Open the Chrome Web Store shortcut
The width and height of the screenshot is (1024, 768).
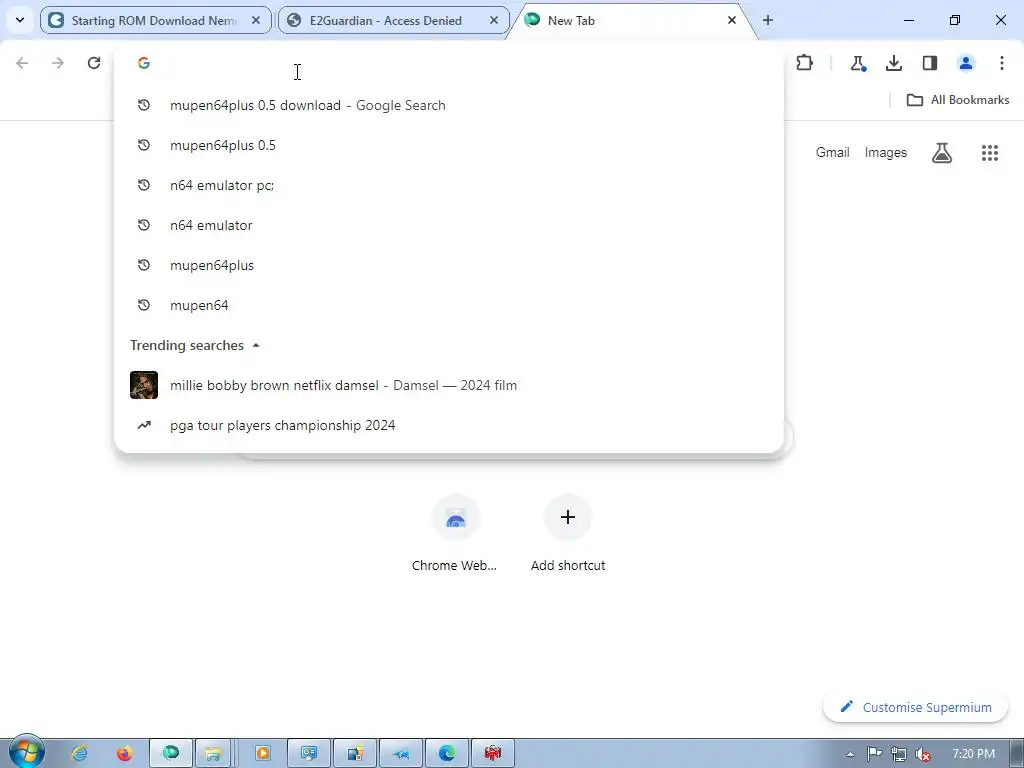455,534
